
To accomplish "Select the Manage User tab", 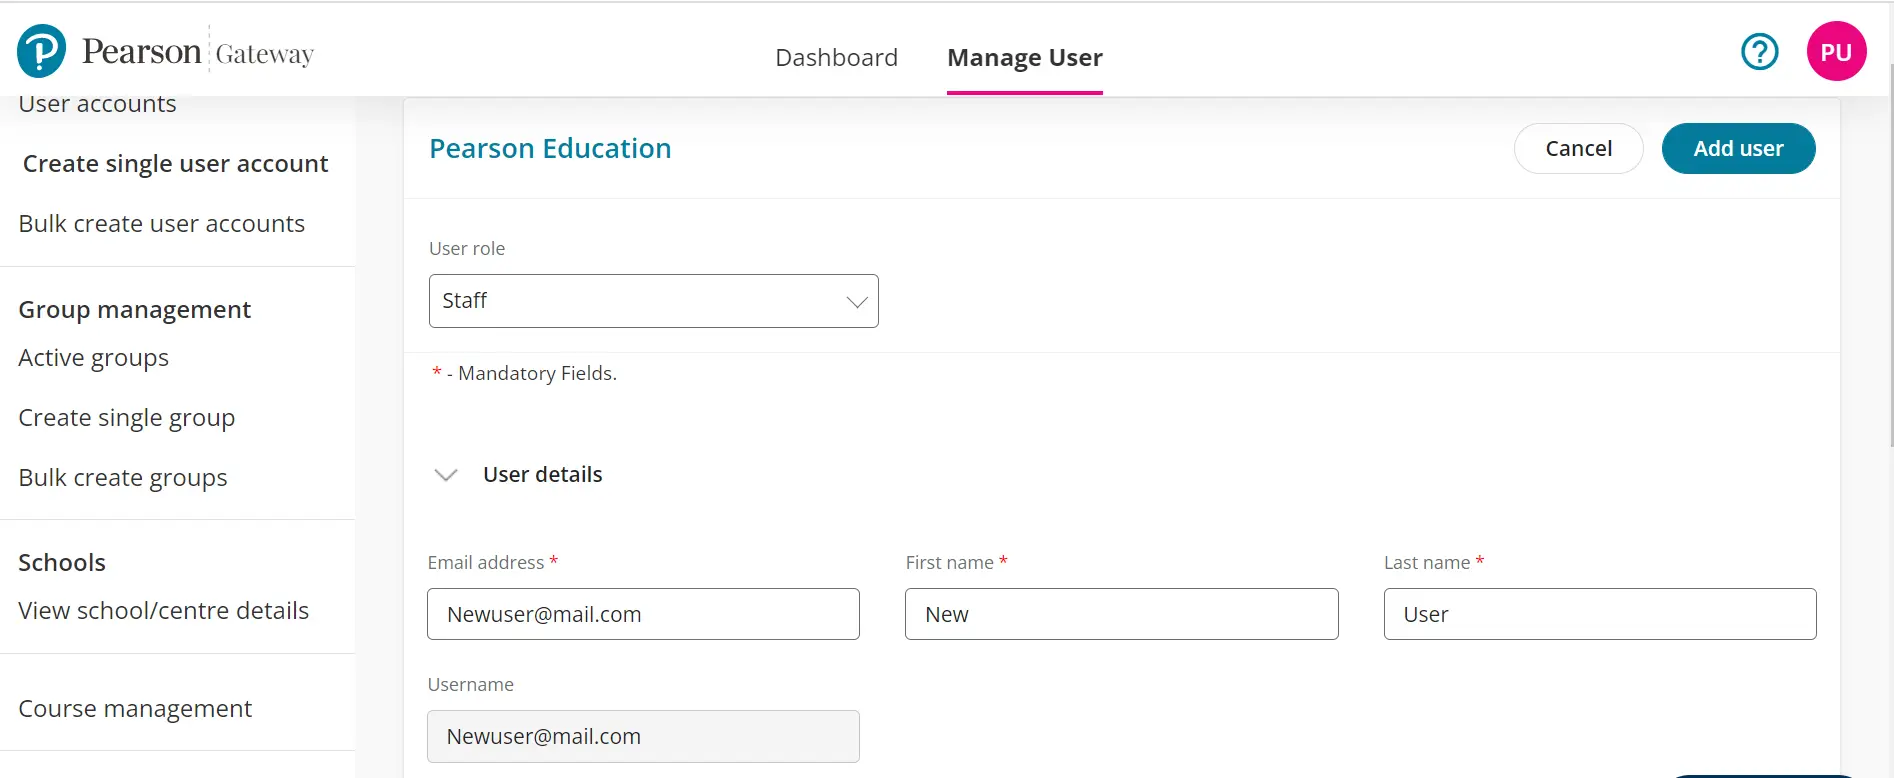I will (x=1024, y=58).
